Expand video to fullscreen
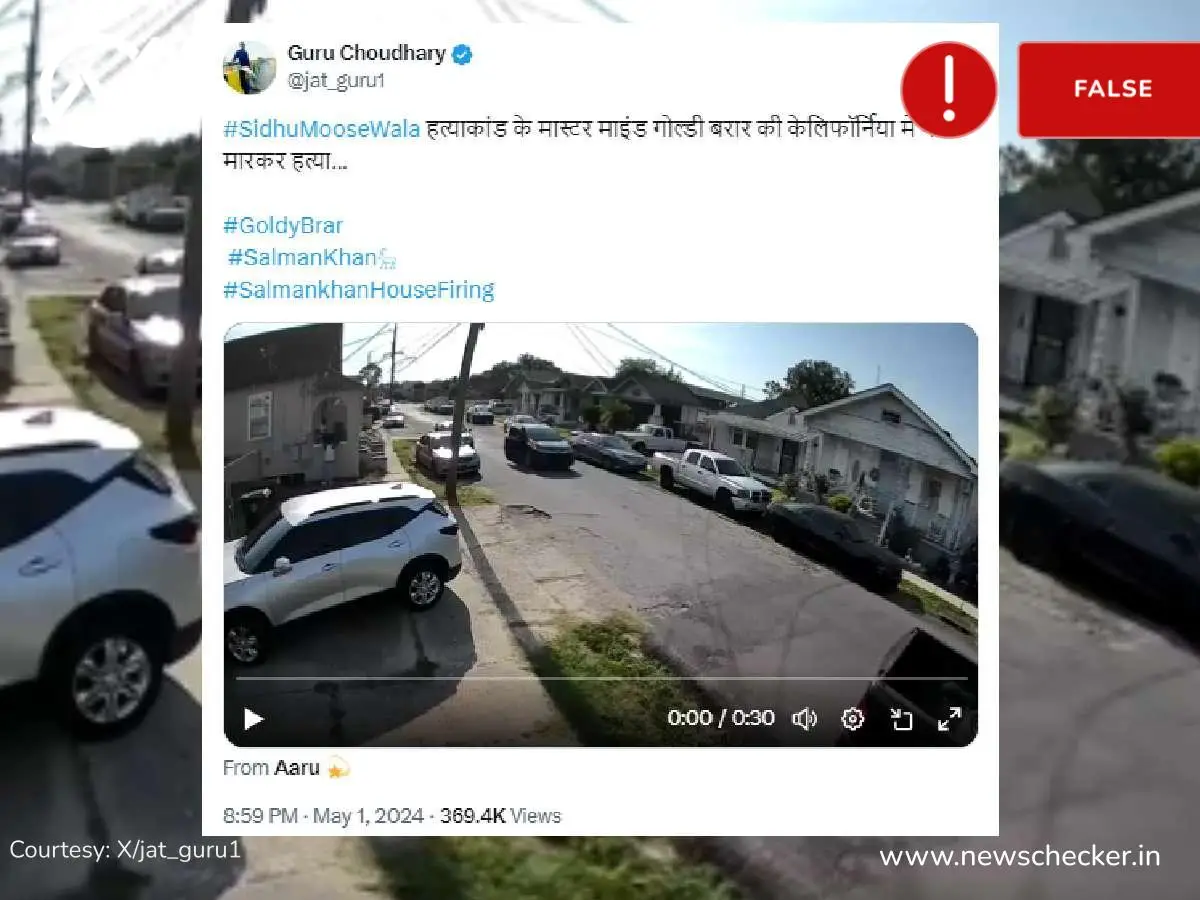The height and width of the screenshot is (900, 1200). [949, 719]
